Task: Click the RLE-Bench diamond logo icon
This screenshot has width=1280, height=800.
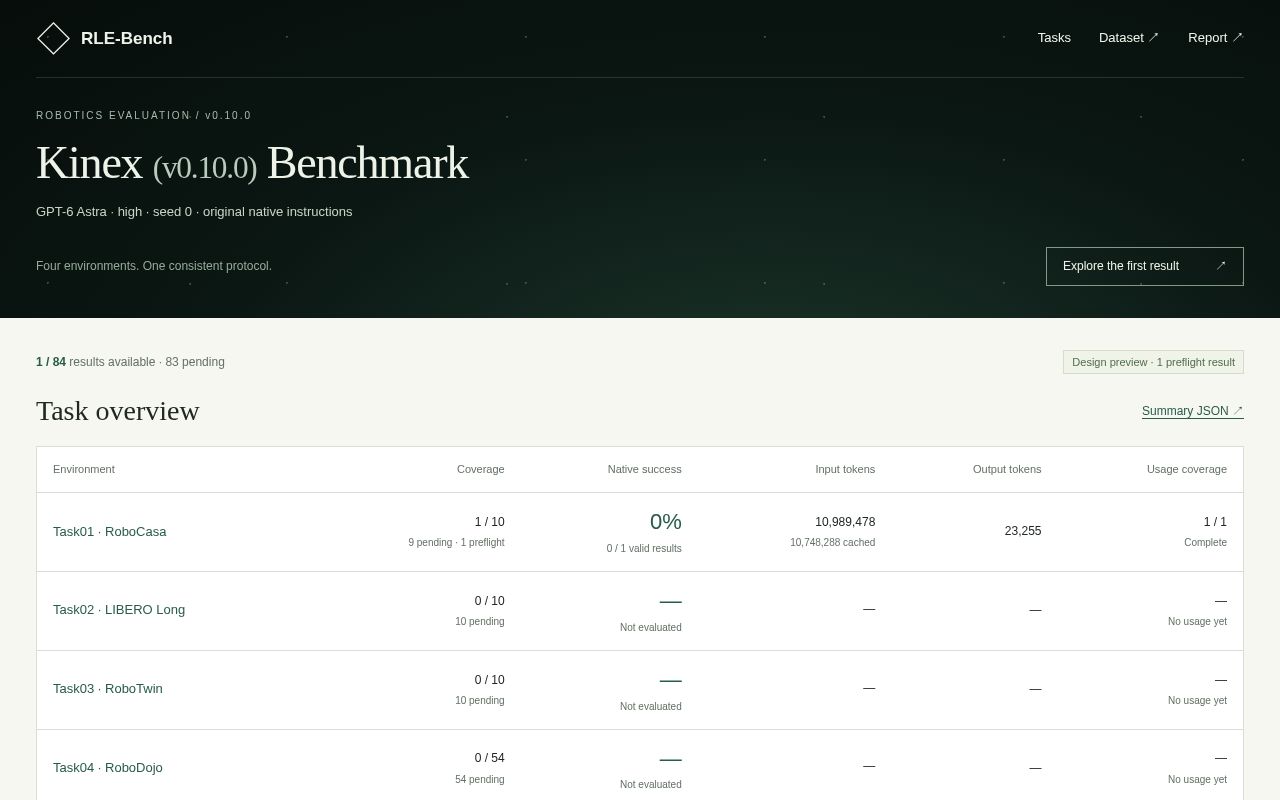Action: (53, 38)
